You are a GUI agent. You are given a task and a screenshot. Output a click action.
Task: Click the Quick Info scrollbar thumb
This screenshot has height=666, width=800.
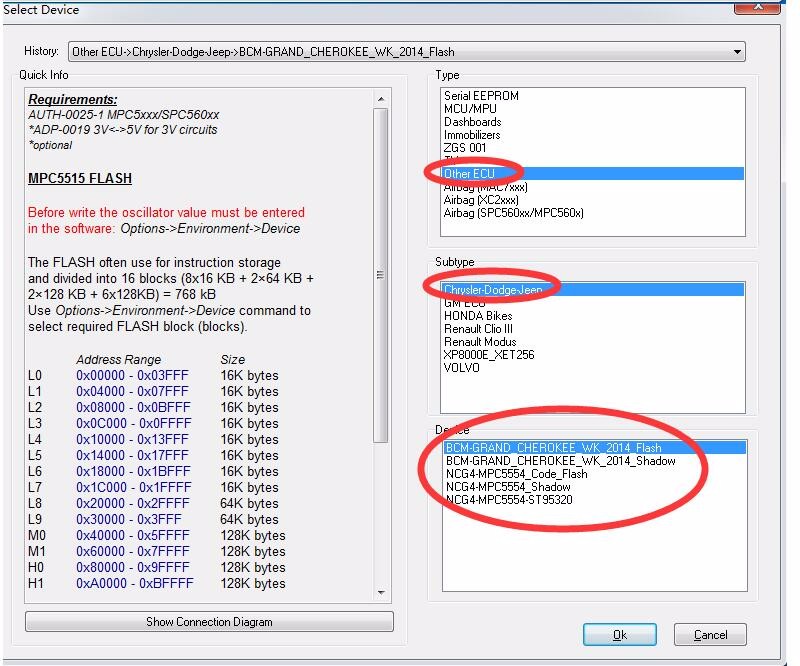click(x=381, y=275)
